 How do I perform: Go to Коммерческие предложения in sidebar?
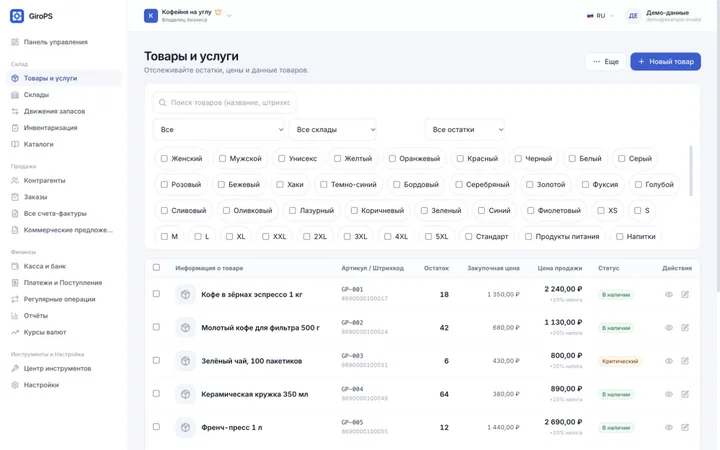click(x=64, y=230)
